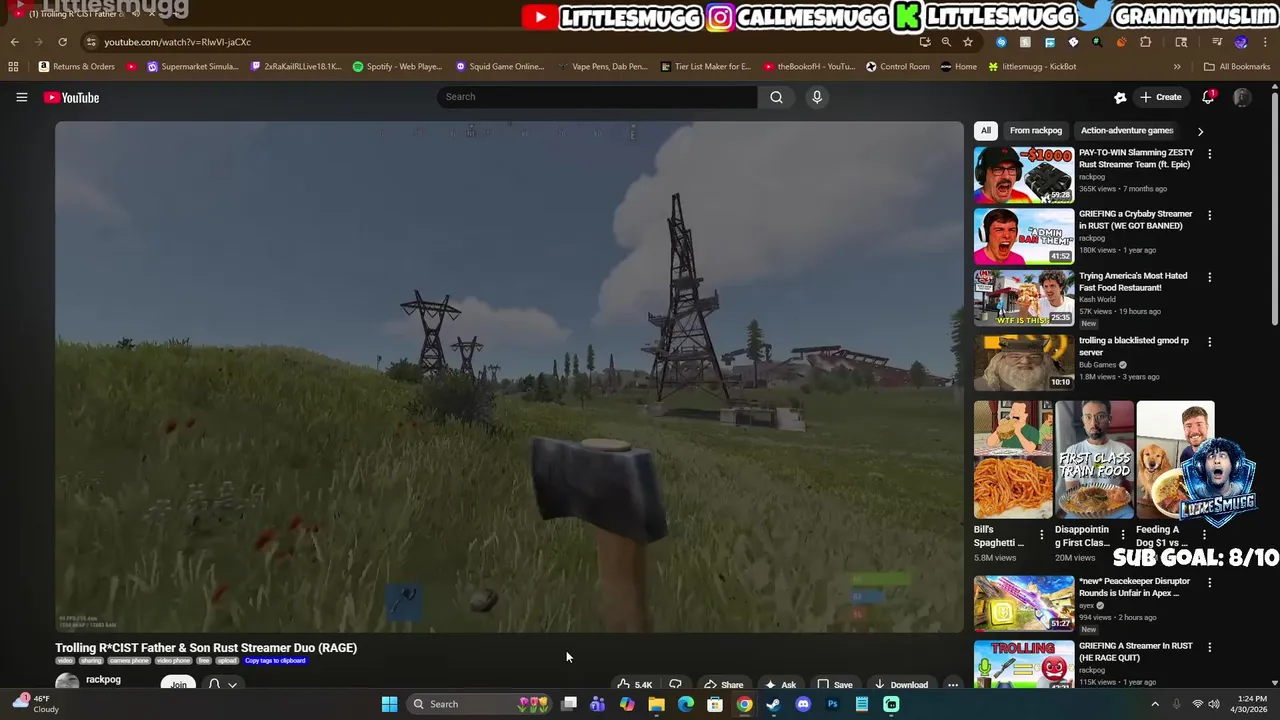This screenshot has width=1280, height=720.
Task: Open options for trolling a blacklisted gmod video
Action: pos(1209,341)
